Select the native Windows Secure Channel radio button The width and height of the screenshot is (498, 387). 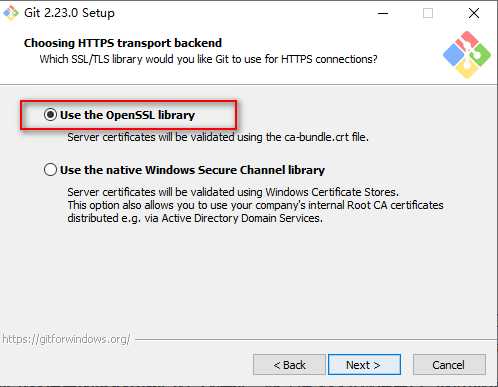(50, 170)
